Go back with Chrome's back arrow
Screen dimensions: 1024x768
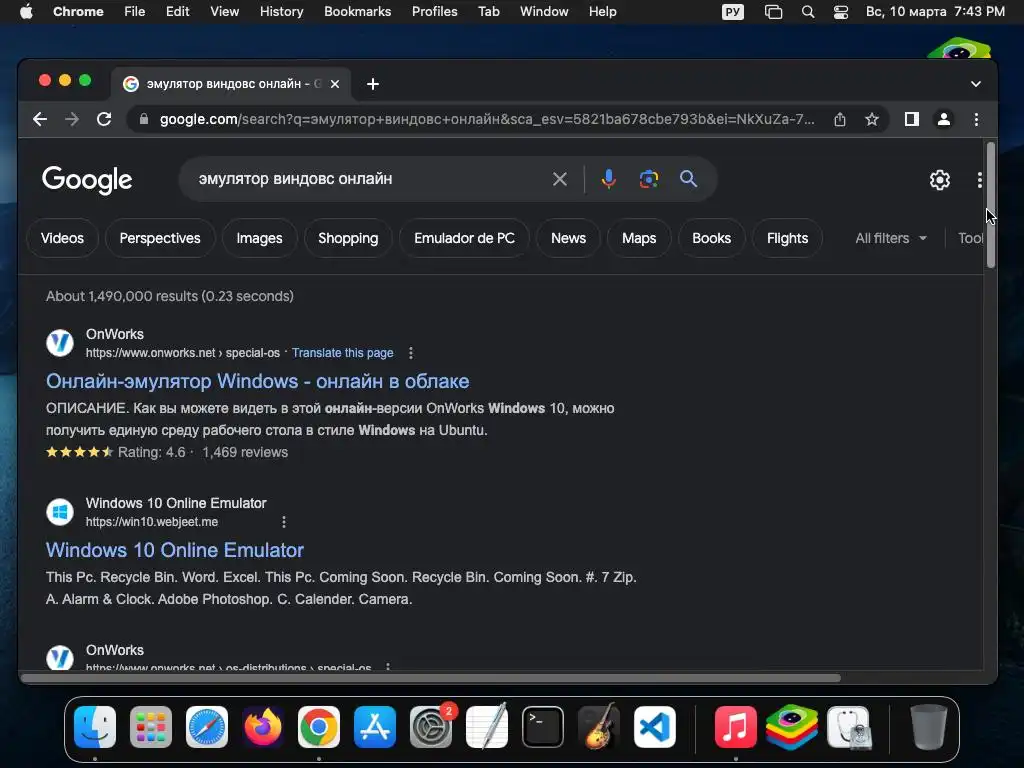pos(40,120)
